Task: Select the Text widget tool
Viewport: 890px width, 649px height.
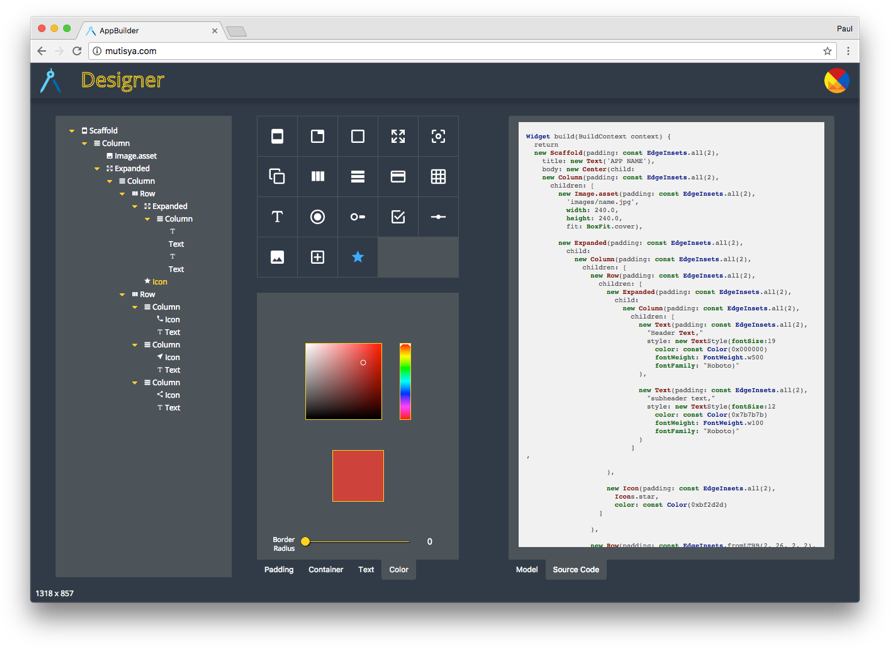Action: coord(277,216)
